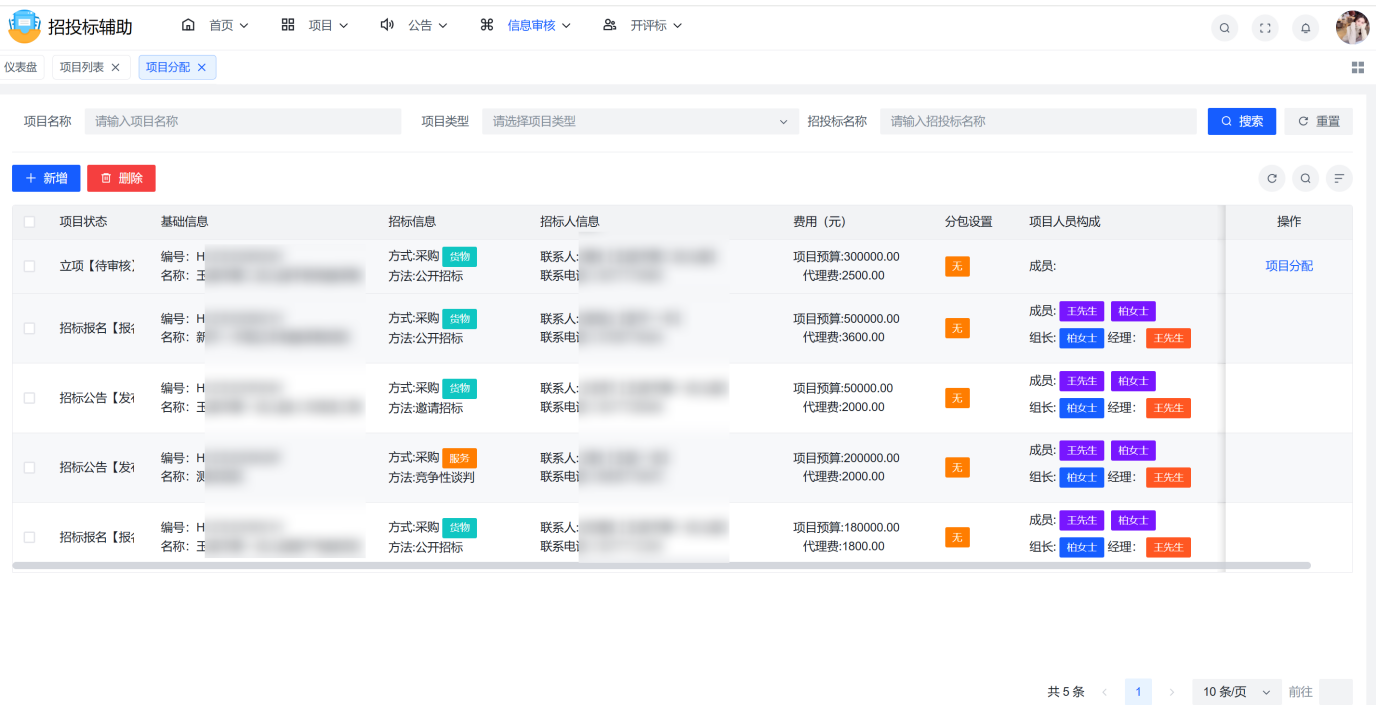Select the checkbox for the 立项【待审核】 row

[29, 268]
